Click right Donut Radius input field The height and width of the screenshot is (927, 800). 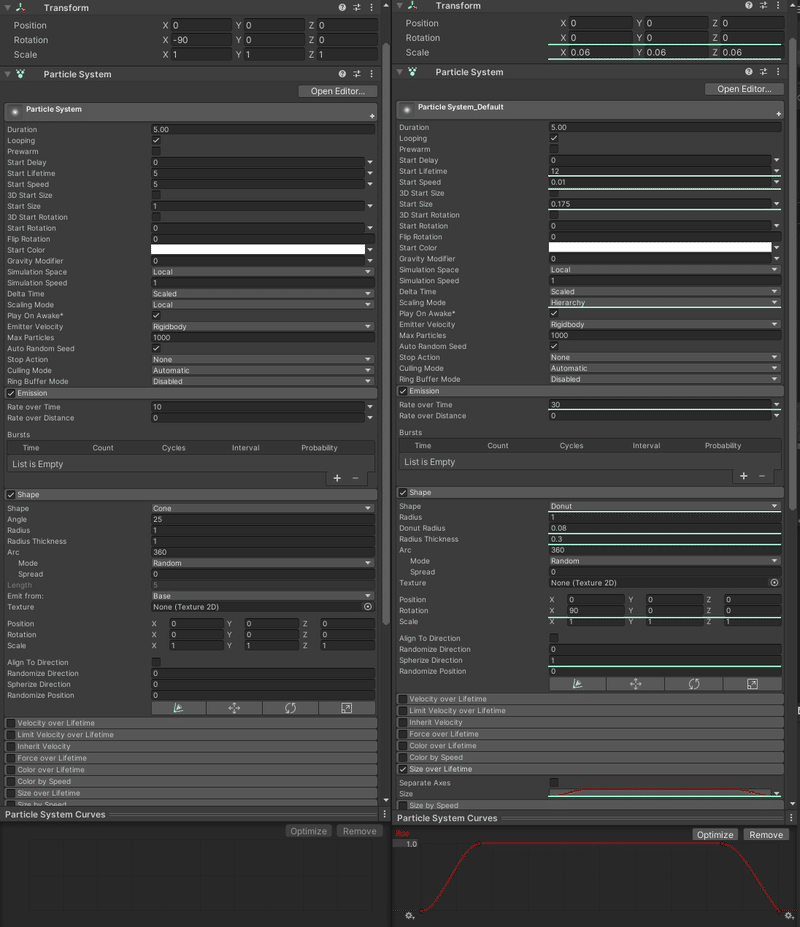click(x=665, y=528)
